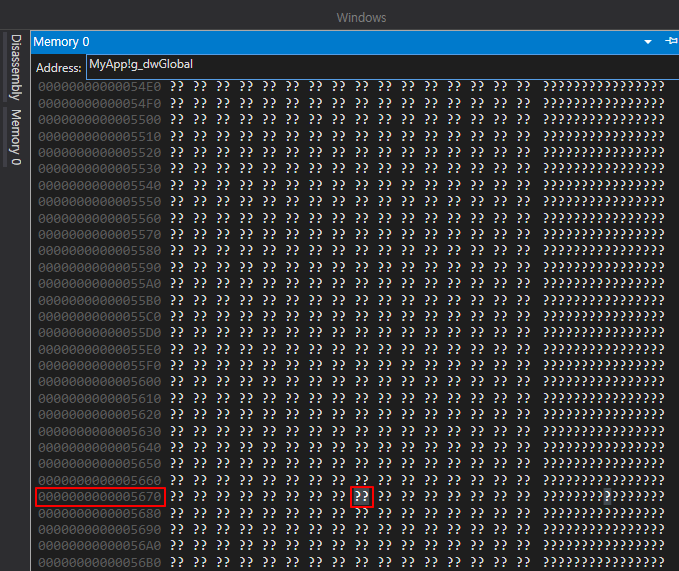Click the last byte of row 00000000000056B0
Viewport: 679px width, 571px height.
click(523, 562)
